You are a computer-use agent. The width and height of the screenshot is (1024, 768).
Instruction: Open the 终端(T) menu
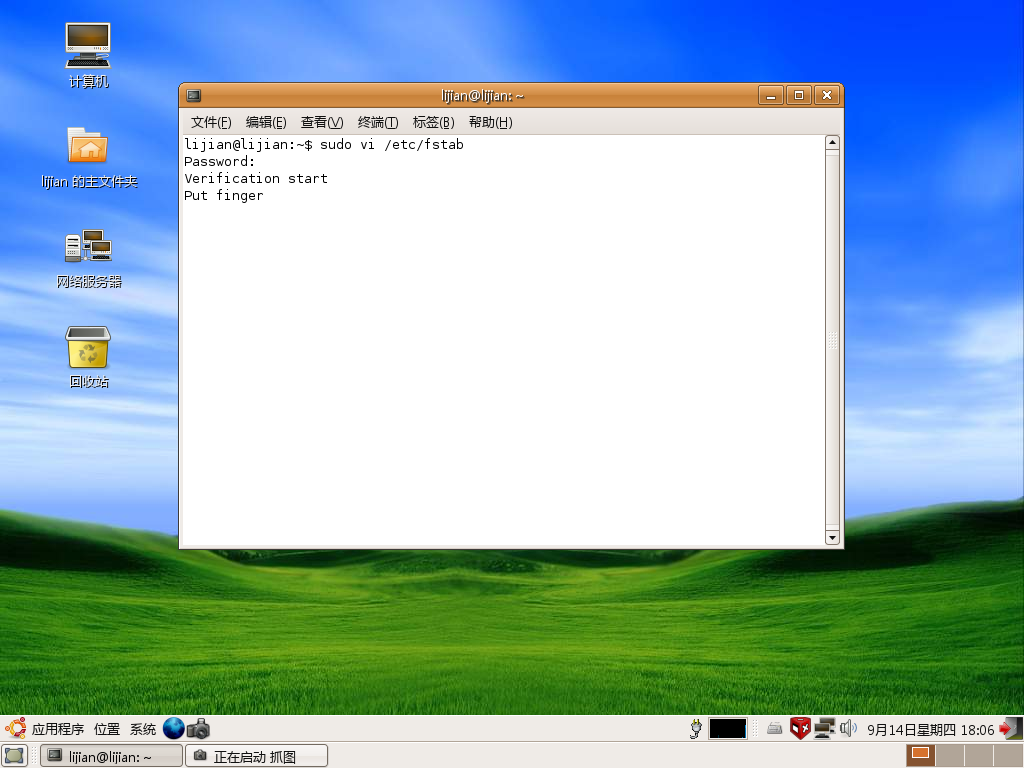377,122
